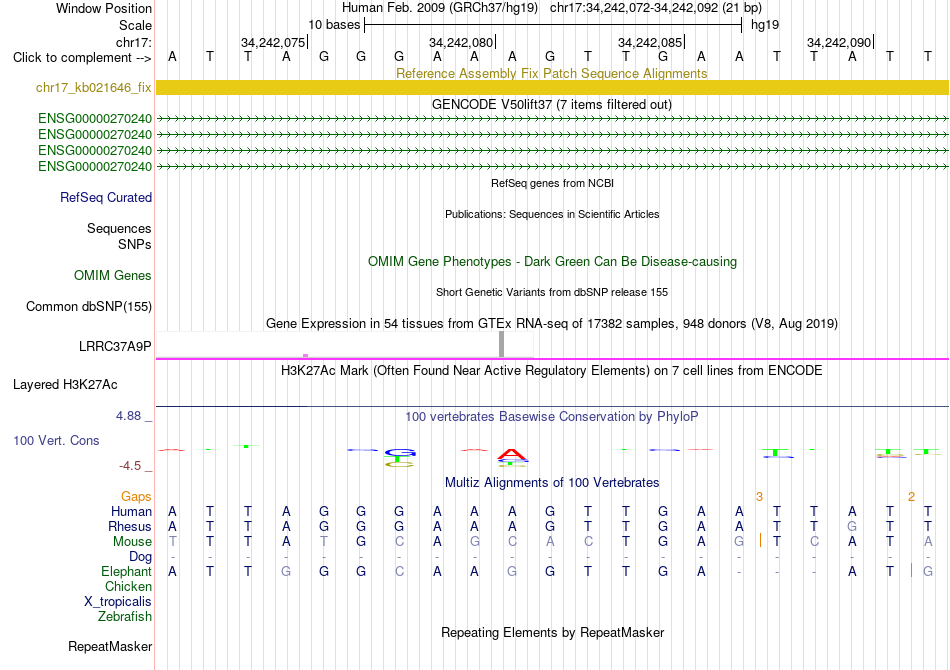Click the H3K27Ac Mark ENCODE track title
The image size is (950, 670).
552,370
